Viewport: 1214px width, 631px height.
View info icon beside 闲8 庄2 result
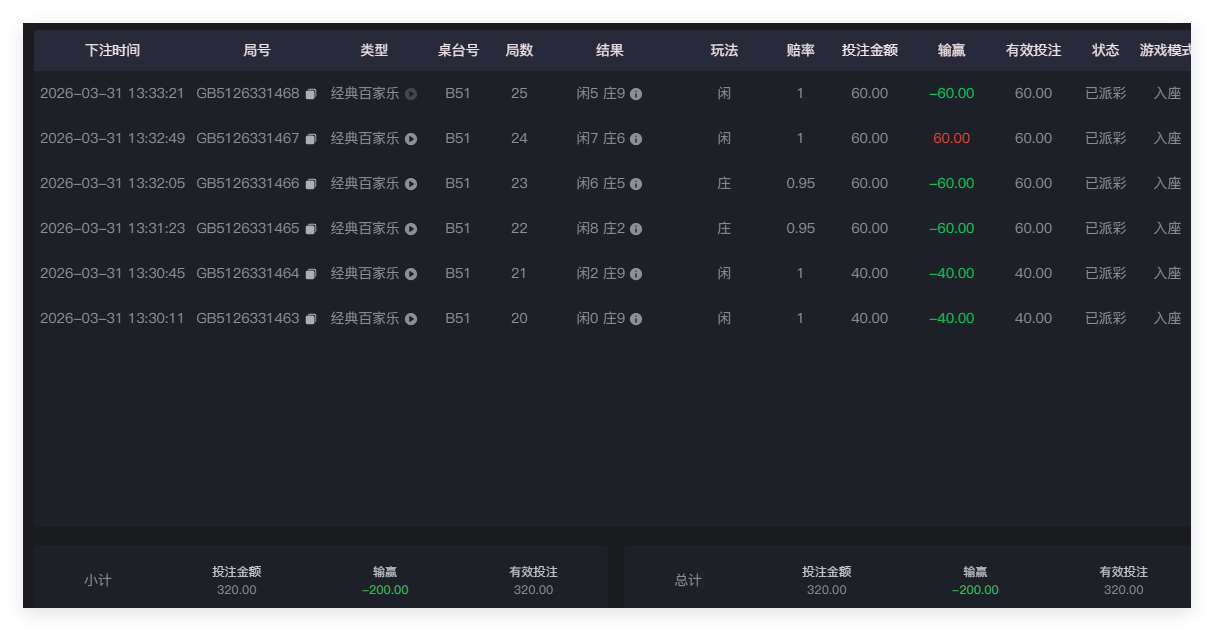coord(635,228)
